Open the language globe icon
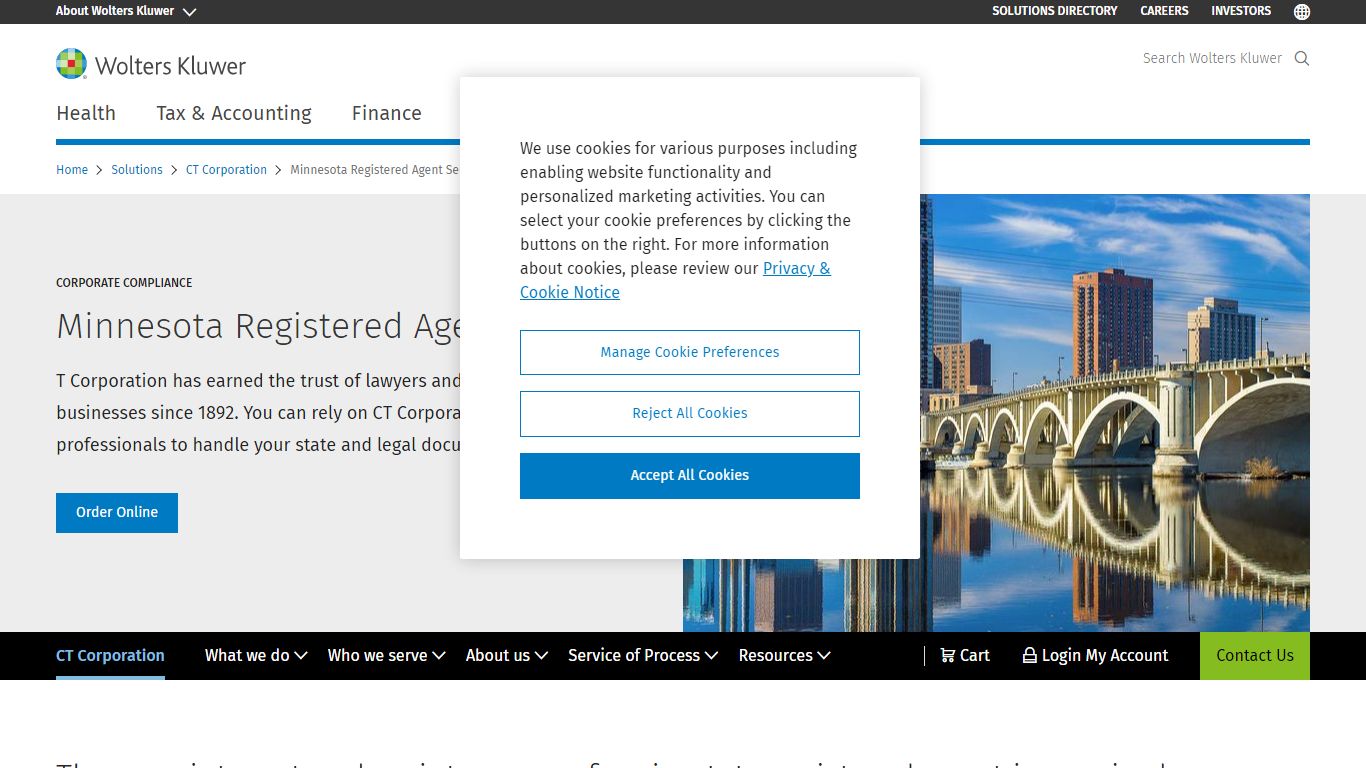The height and width of the screenshot is (768, 1366). [1301, 11]
